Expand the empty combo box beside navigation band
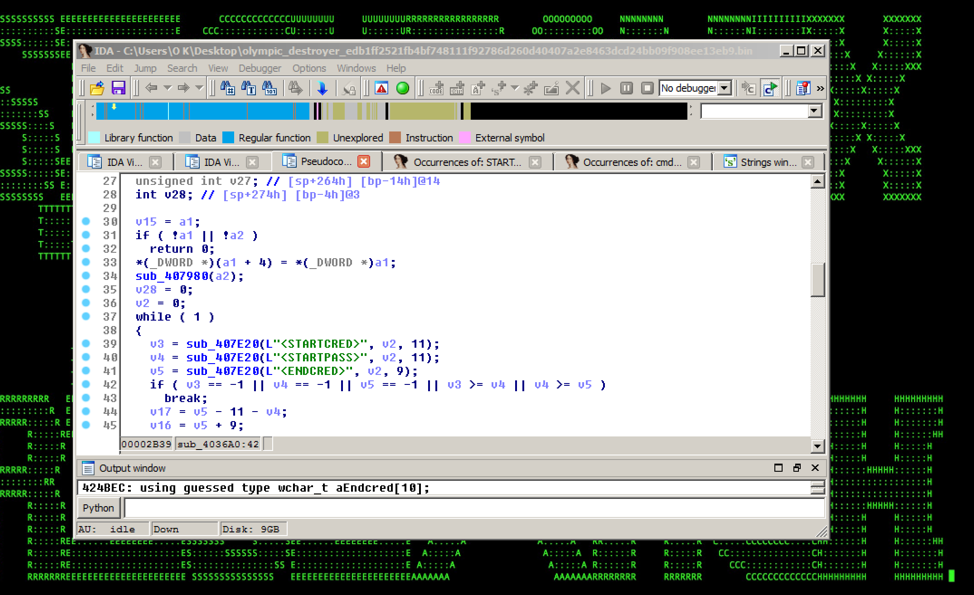Image resolution: width=974 pixels, height=595 pixels. 814,112
